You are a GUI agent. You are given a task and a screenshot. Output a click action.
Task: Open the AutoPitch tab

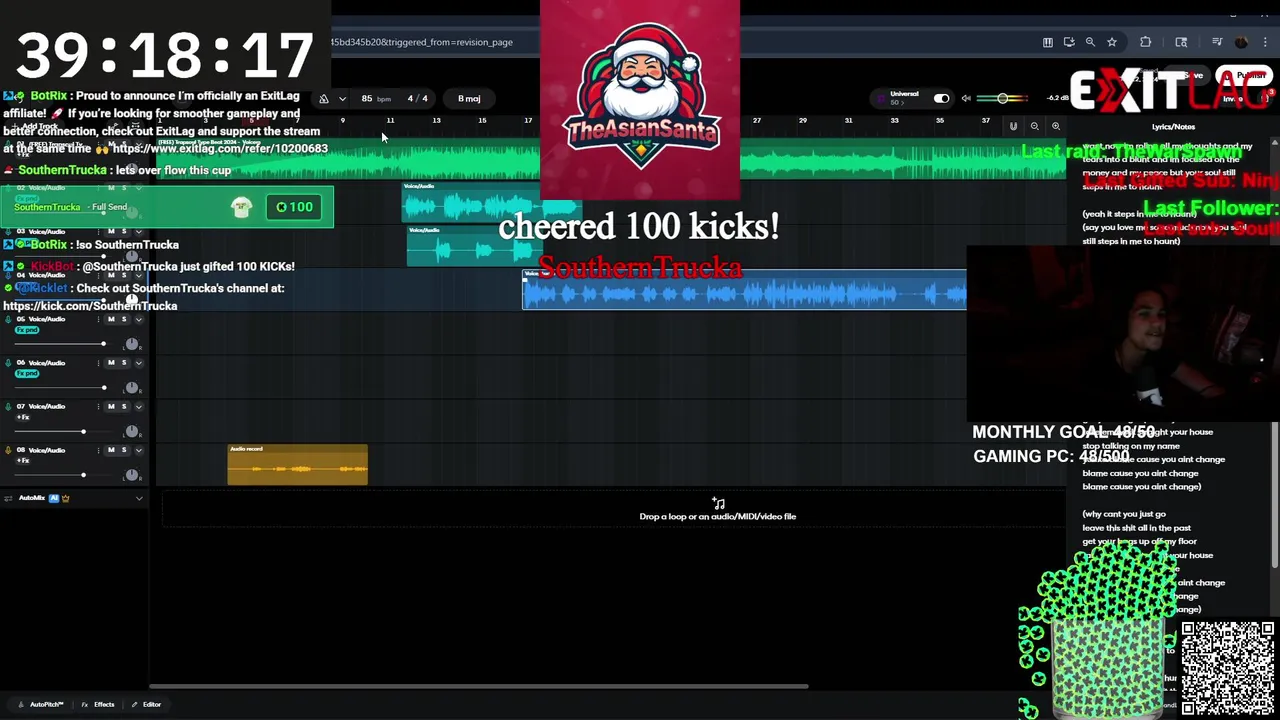pos(41,705)
